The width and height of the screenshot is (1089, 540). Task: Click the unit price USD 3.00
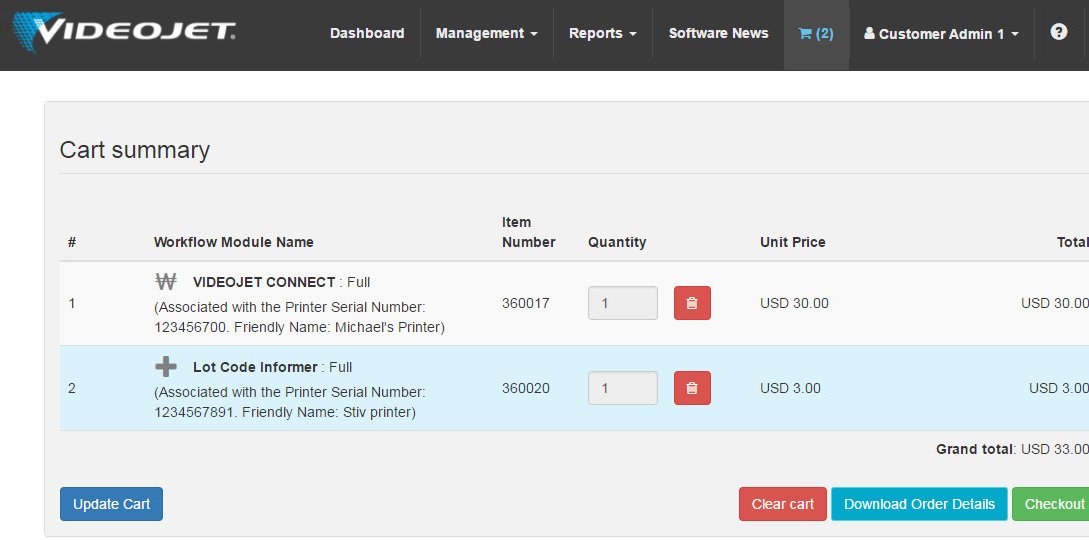790,388
